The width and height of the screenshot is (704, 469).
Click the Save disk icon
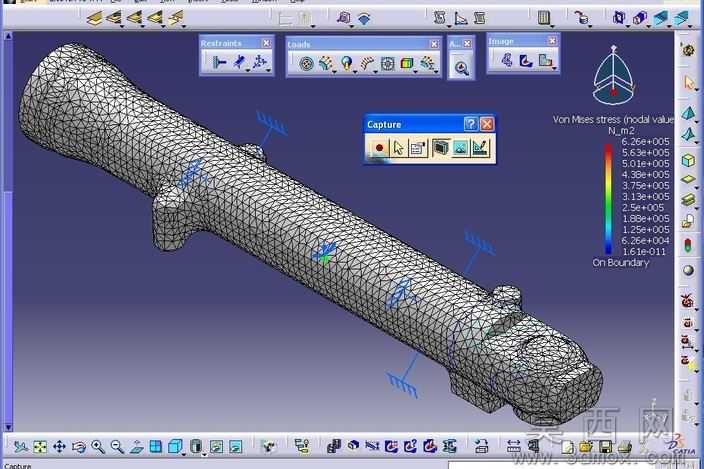pos(605,447)
